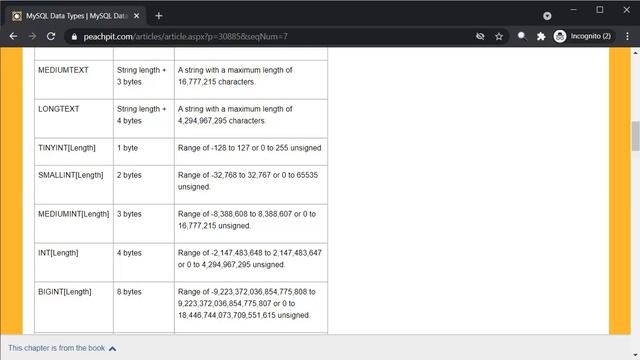Screen dimensions: 640x360
Task: Click the '4,294,967,295 characters' description
Action: [251, 118]
